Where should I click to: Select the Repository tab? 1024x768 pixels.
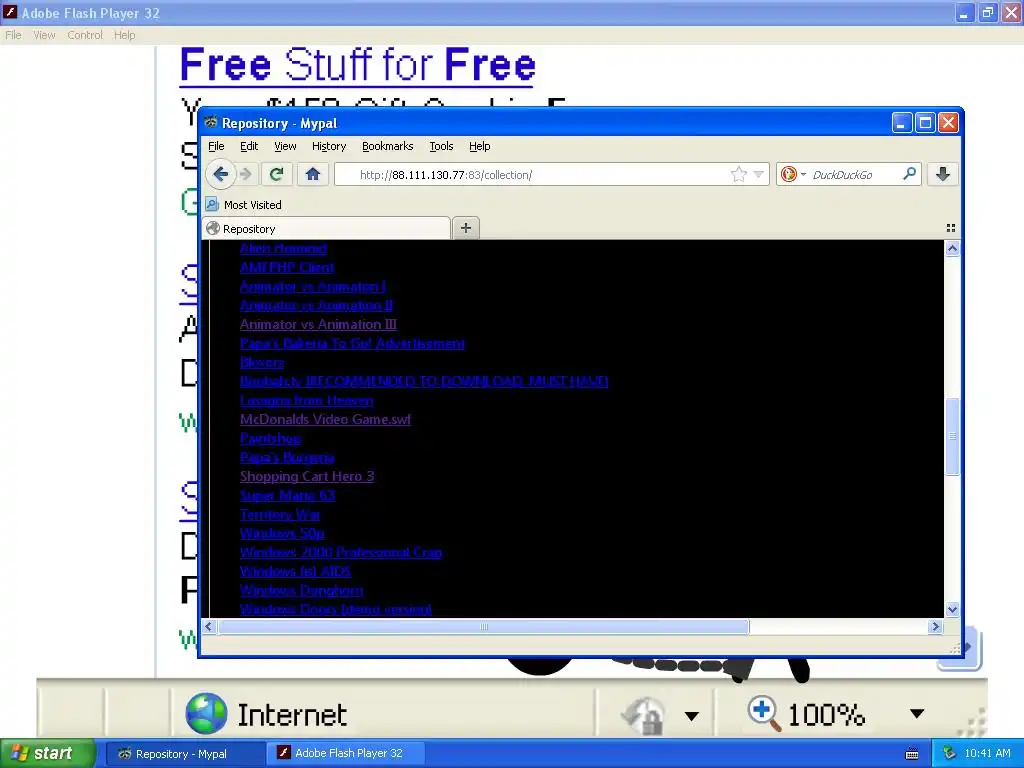click(326, 229)
